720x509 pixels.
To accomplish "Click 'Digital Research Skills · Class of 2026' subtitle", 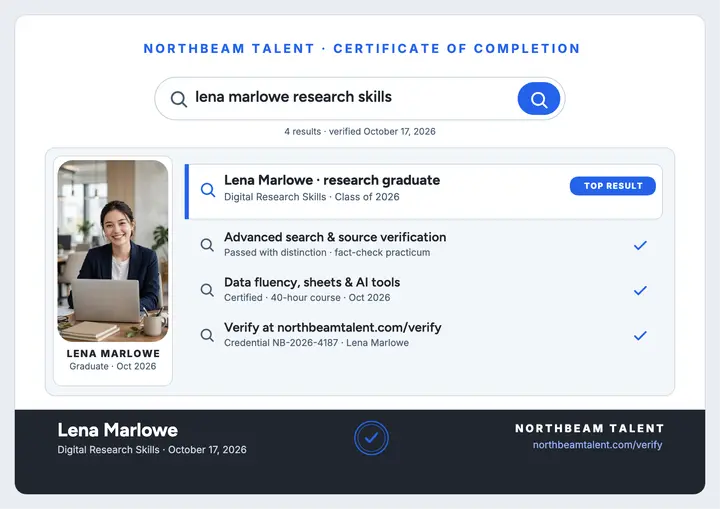I will click(312, 197).
